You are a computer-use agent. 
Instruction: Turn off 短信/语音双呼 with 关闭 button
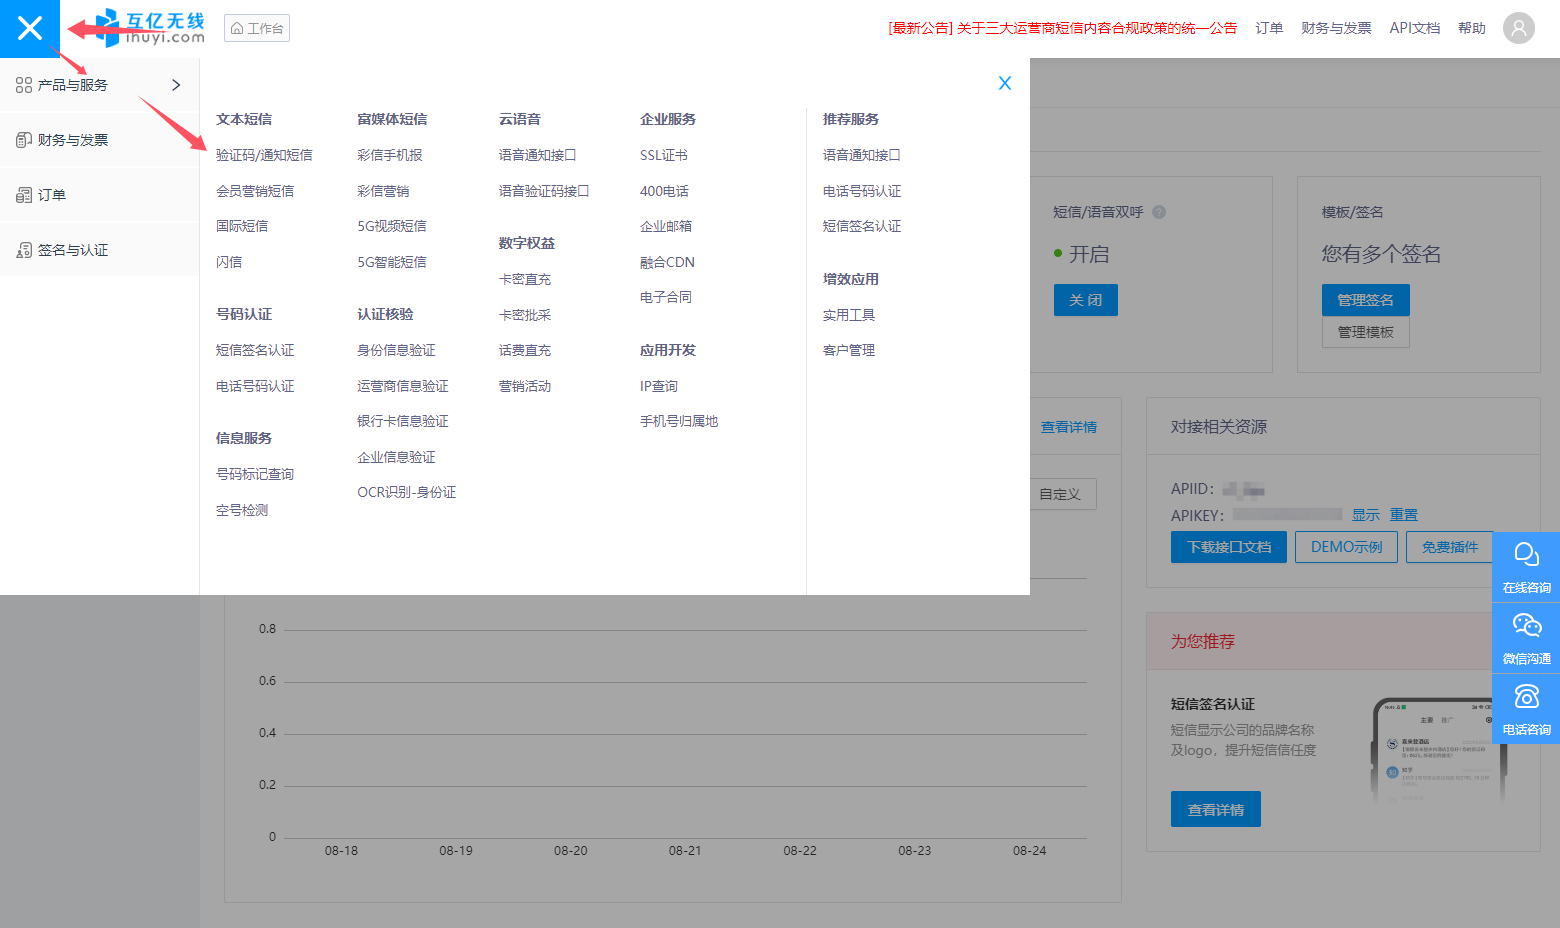click(1085, 300)
